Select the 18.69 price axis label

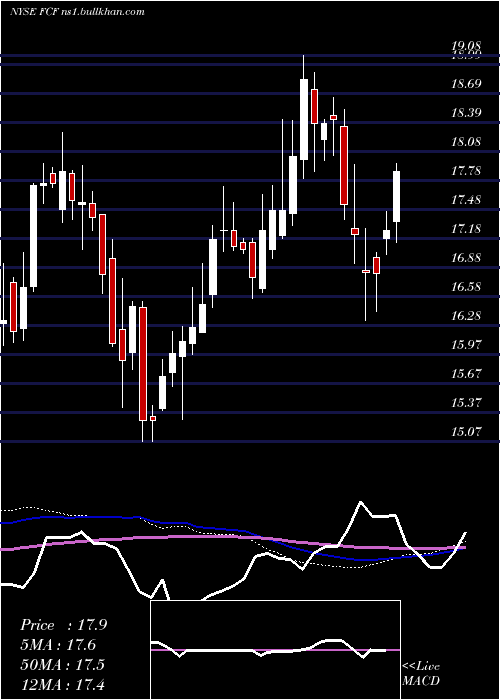[x=466, y=83]
